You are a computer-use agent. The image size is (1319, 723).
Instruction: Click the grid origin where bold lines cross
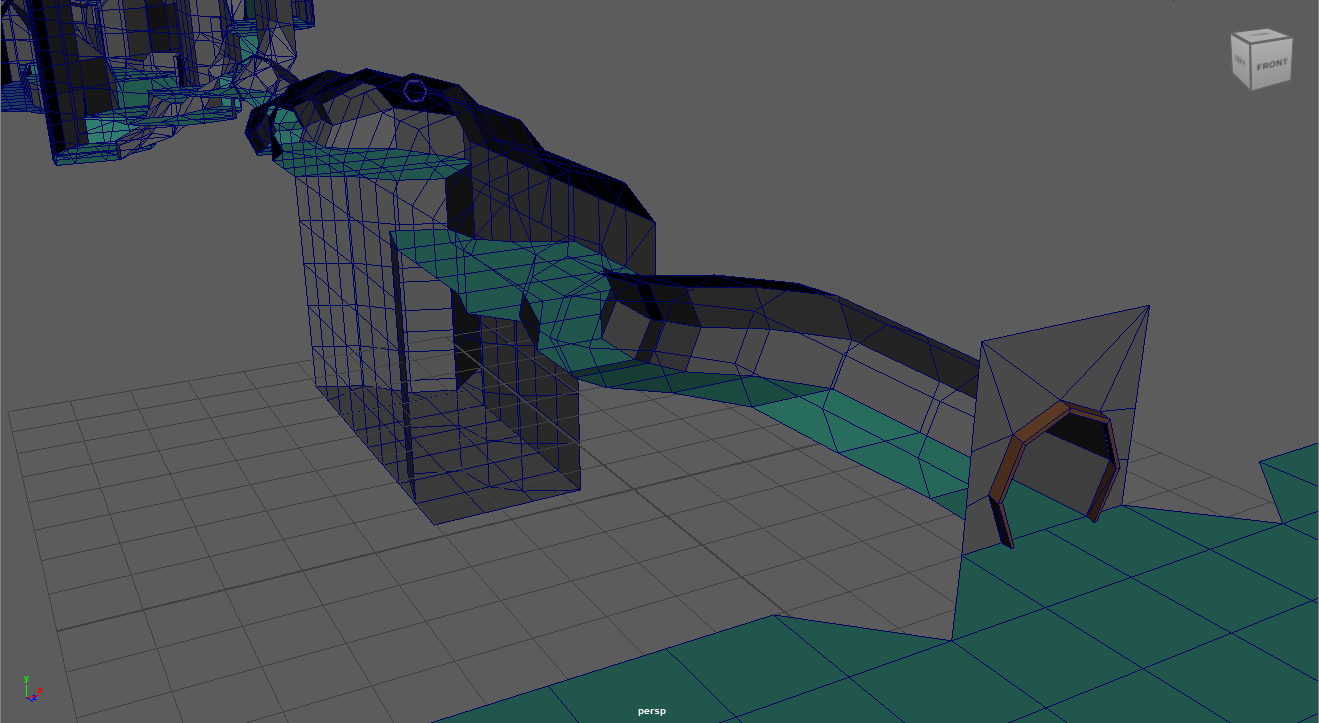click(633, 490)
